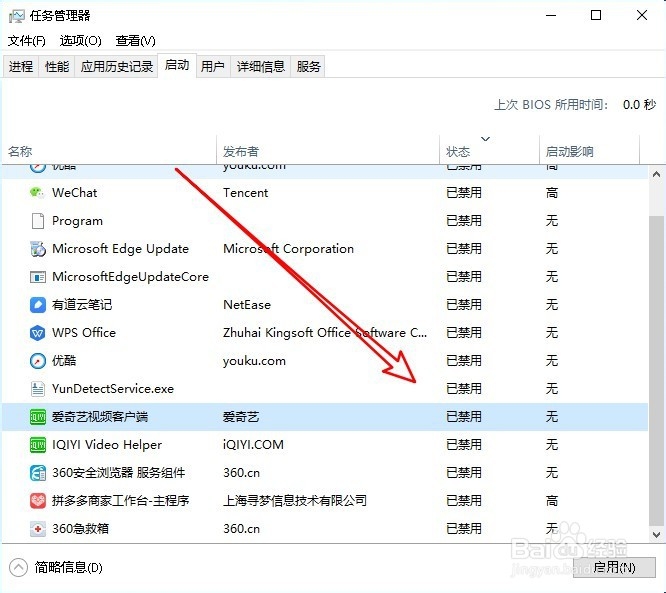Switch to the 用户 tab

[213, 67]
